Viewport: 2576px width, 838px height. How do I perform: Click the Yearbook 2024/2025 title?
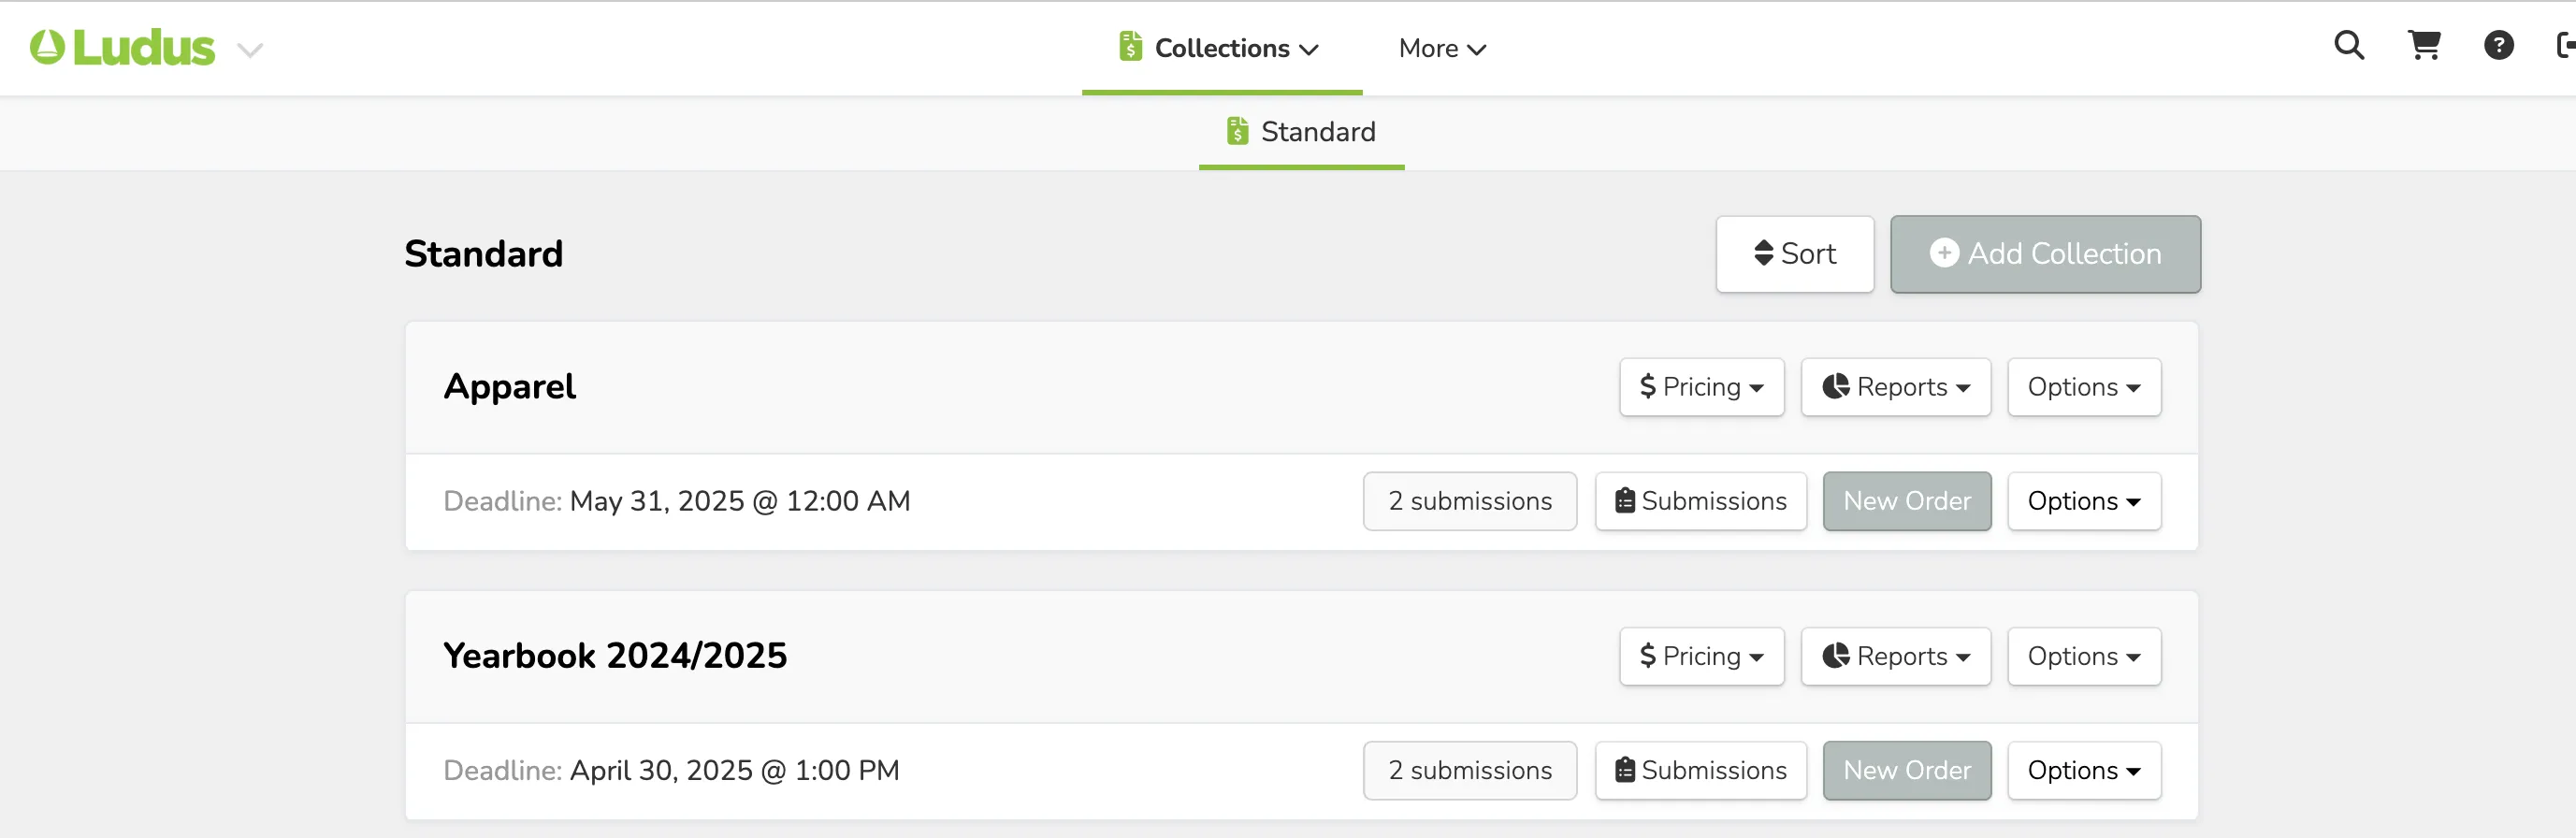tap(615, 656)
